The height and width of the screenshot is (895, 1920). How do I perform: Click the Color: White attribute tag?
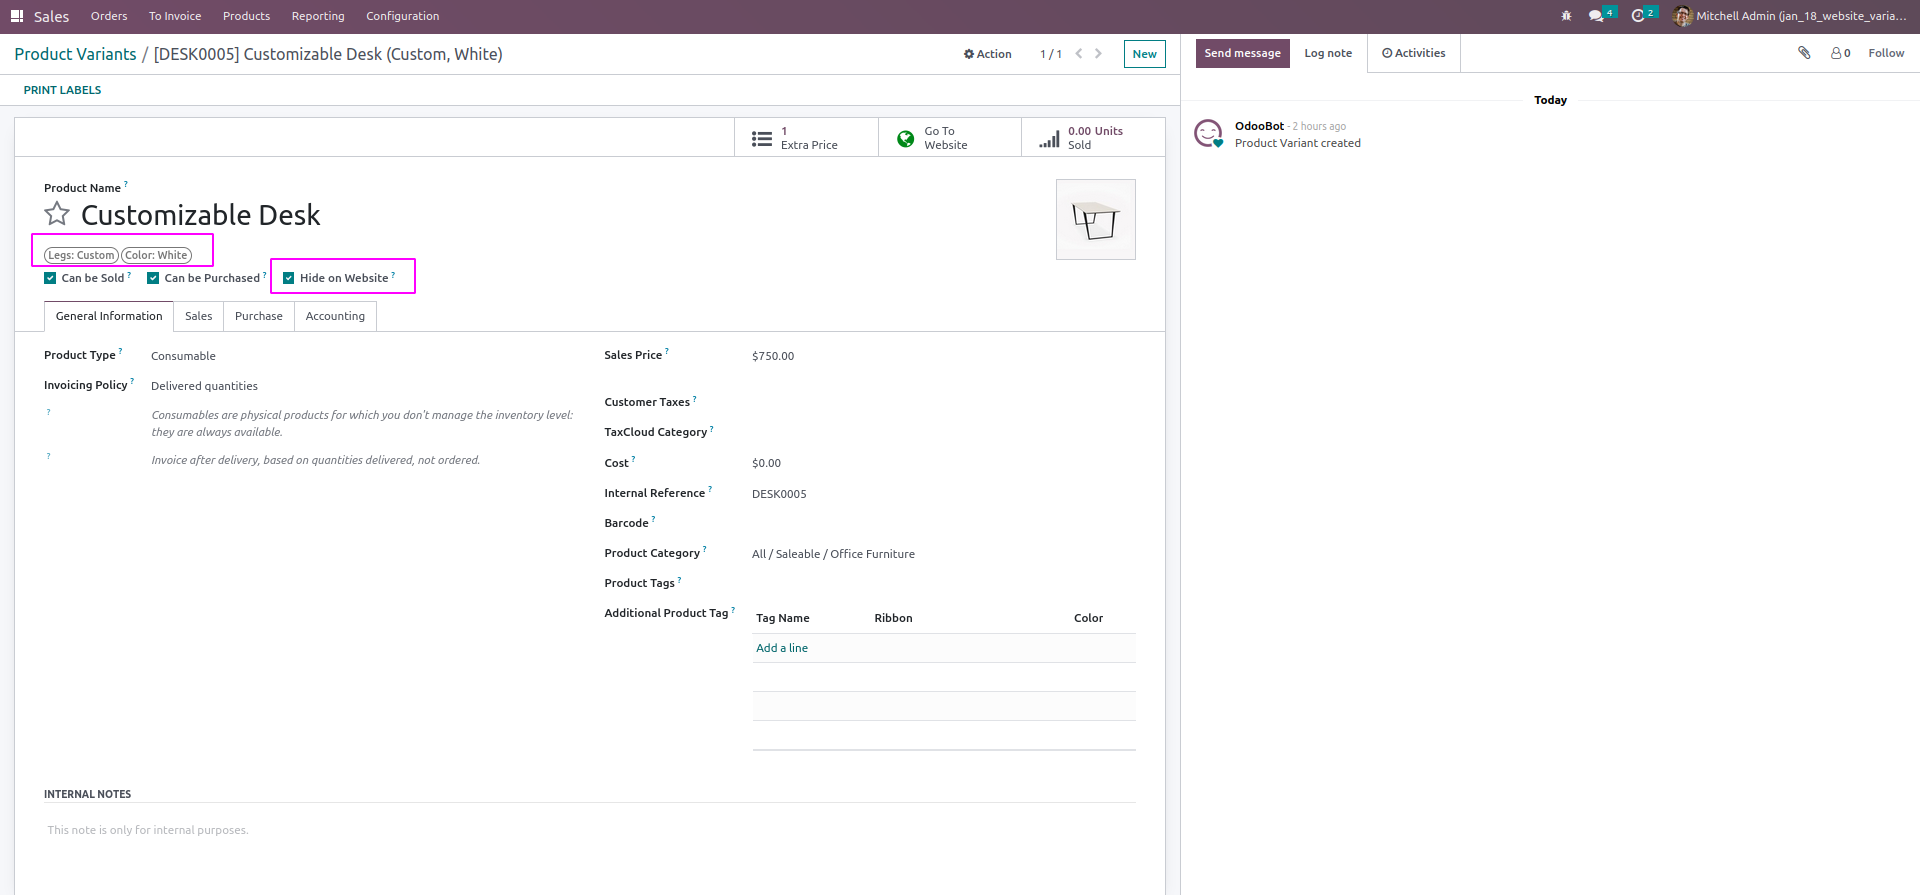[156, 255]
